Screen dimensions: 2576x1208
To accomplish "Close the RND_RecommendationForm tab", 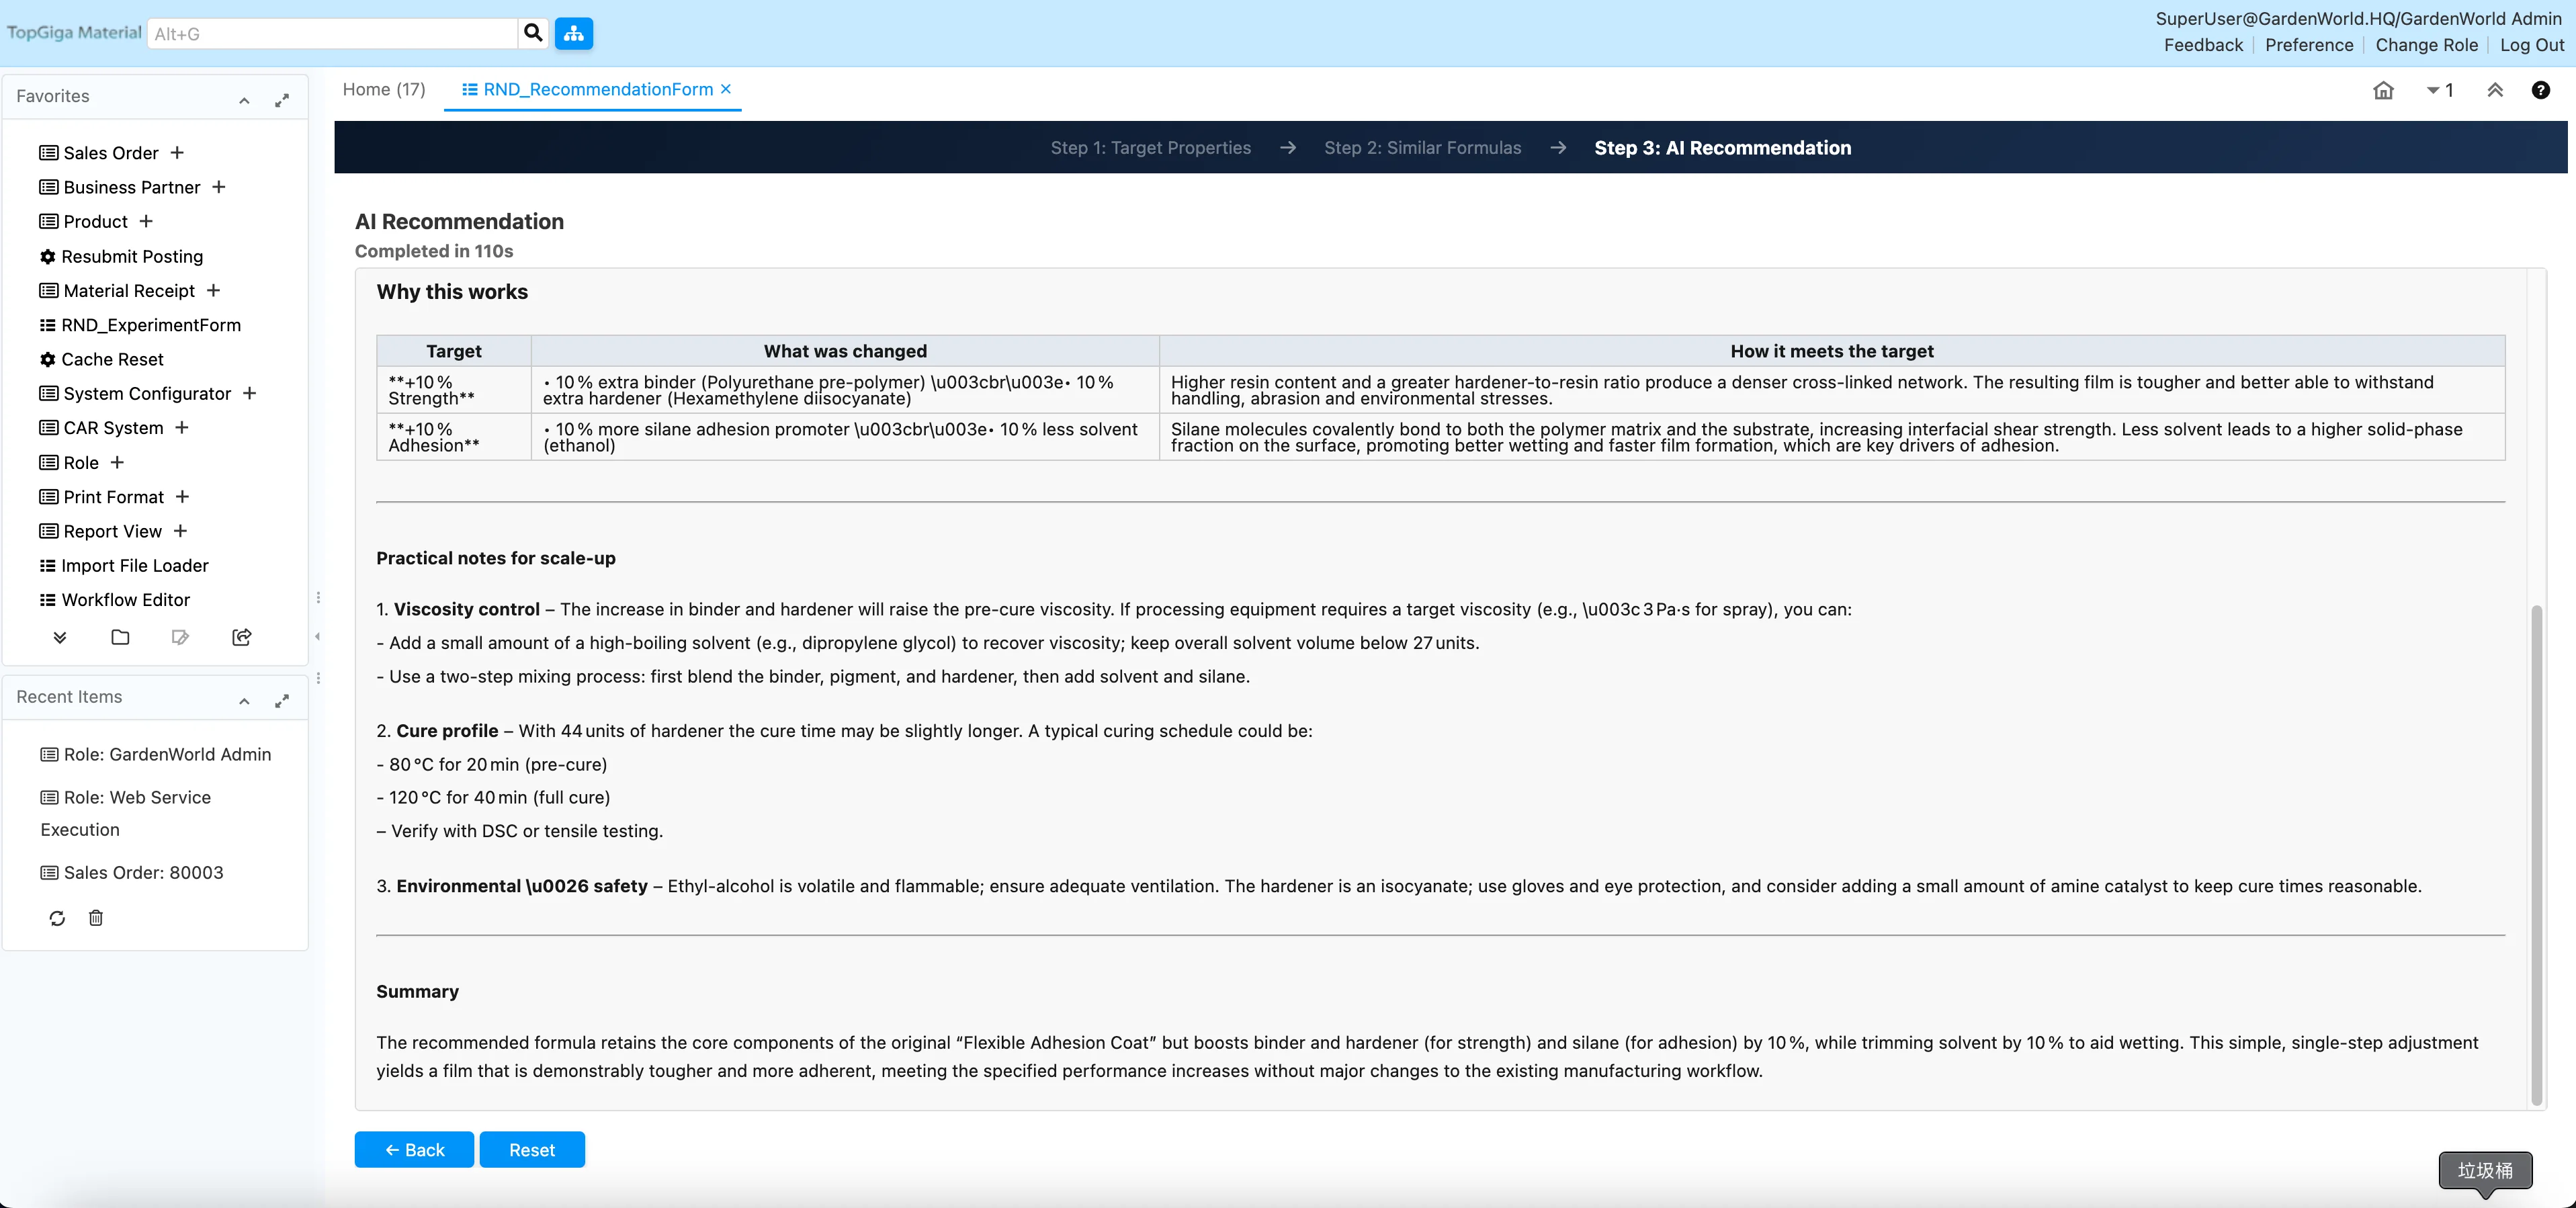I will [x=726, y=89].
